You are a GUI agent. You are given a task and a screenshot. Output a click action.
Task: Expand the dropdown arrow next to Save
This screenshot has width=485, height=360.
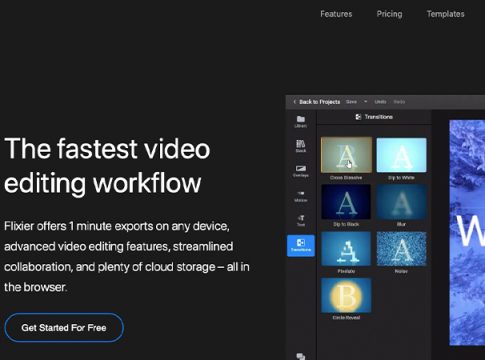pos(366,102)
